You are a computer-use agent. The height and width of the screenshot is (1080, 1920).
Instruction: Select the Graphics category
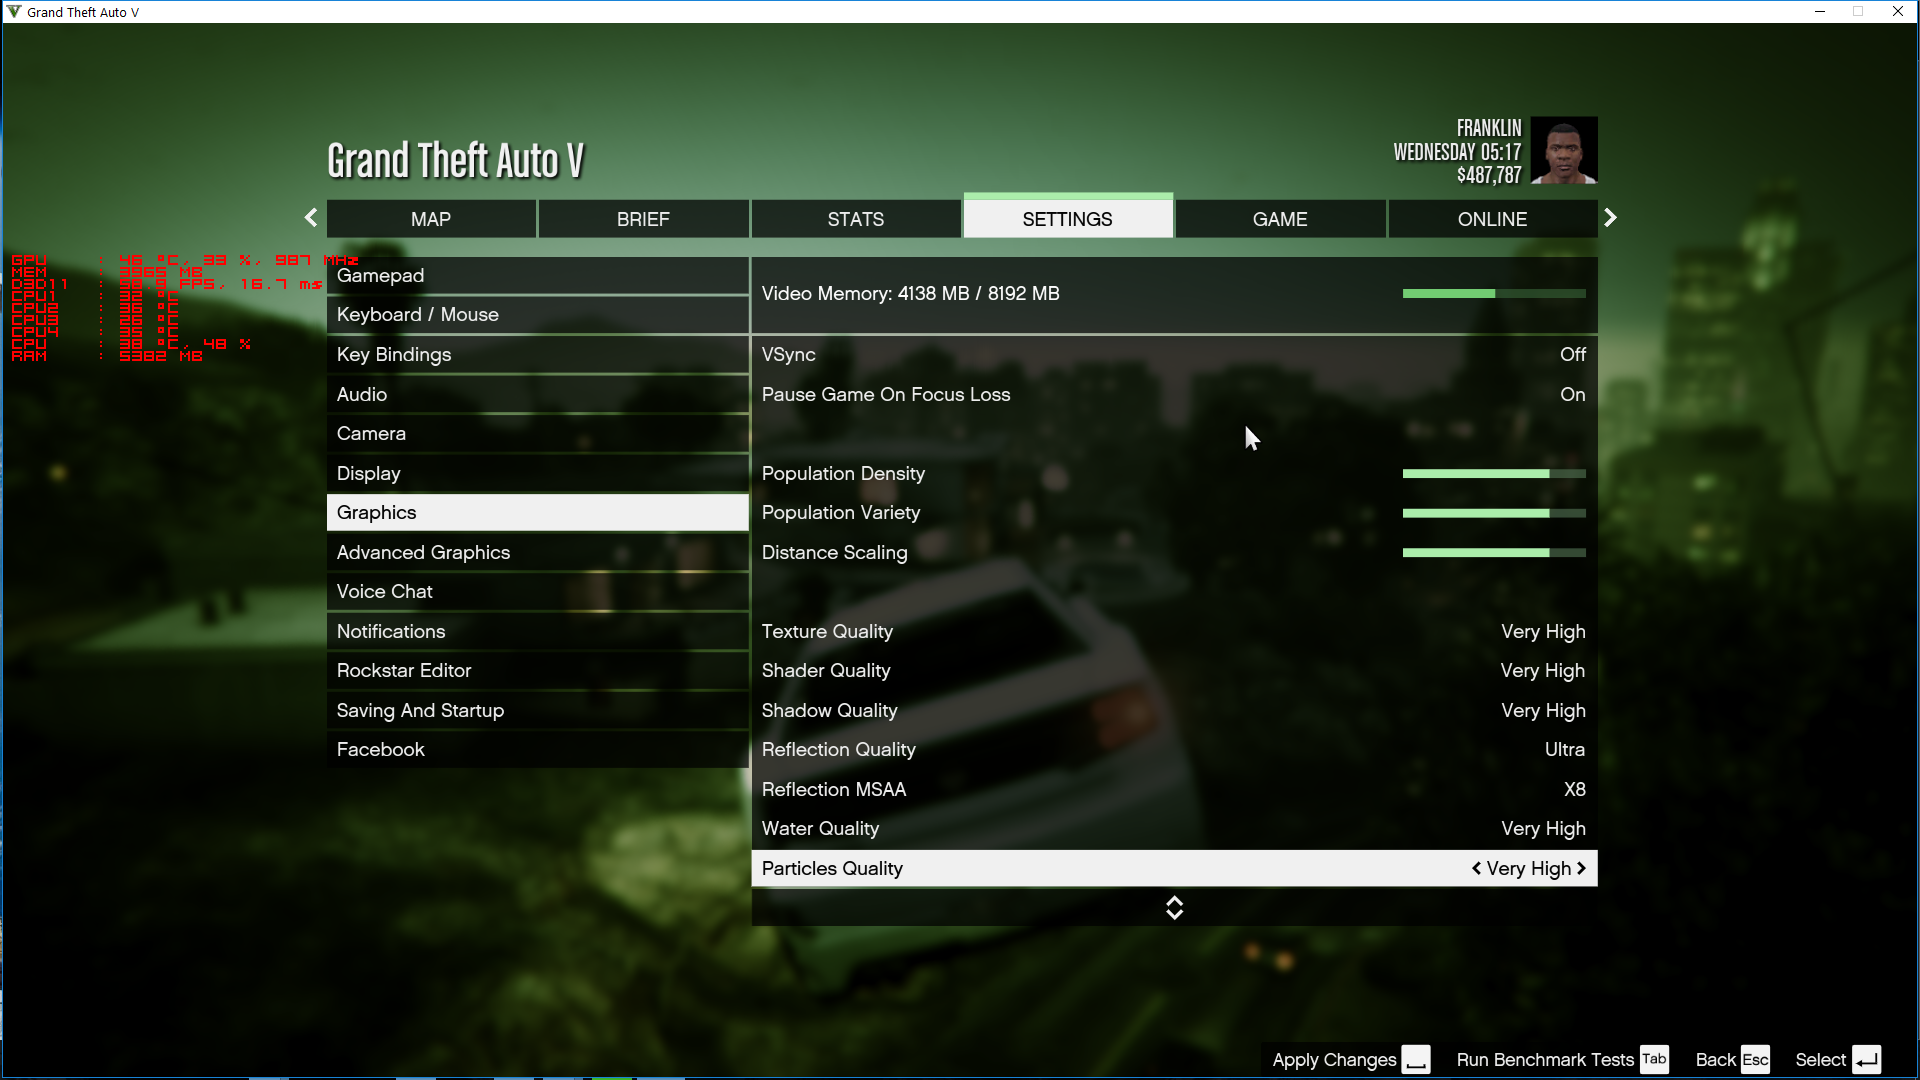tap(538, 513)
